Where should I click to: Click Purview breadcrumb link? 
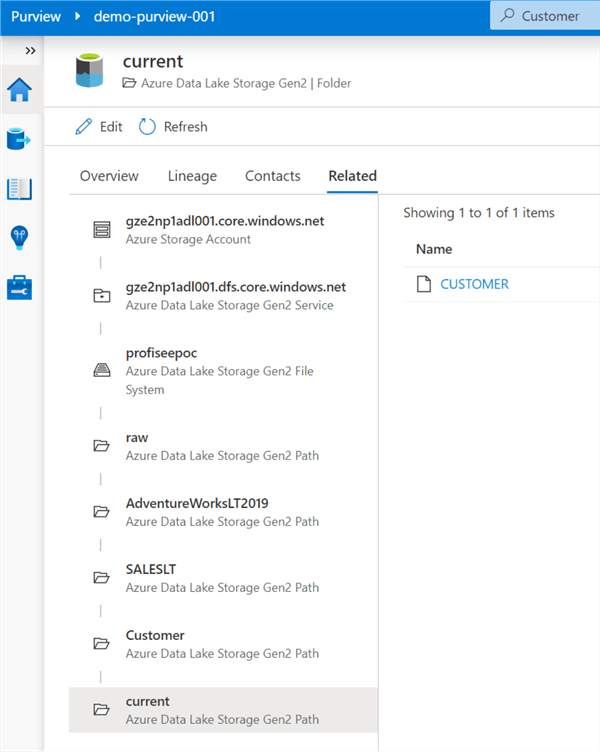[x=36, y=16]
